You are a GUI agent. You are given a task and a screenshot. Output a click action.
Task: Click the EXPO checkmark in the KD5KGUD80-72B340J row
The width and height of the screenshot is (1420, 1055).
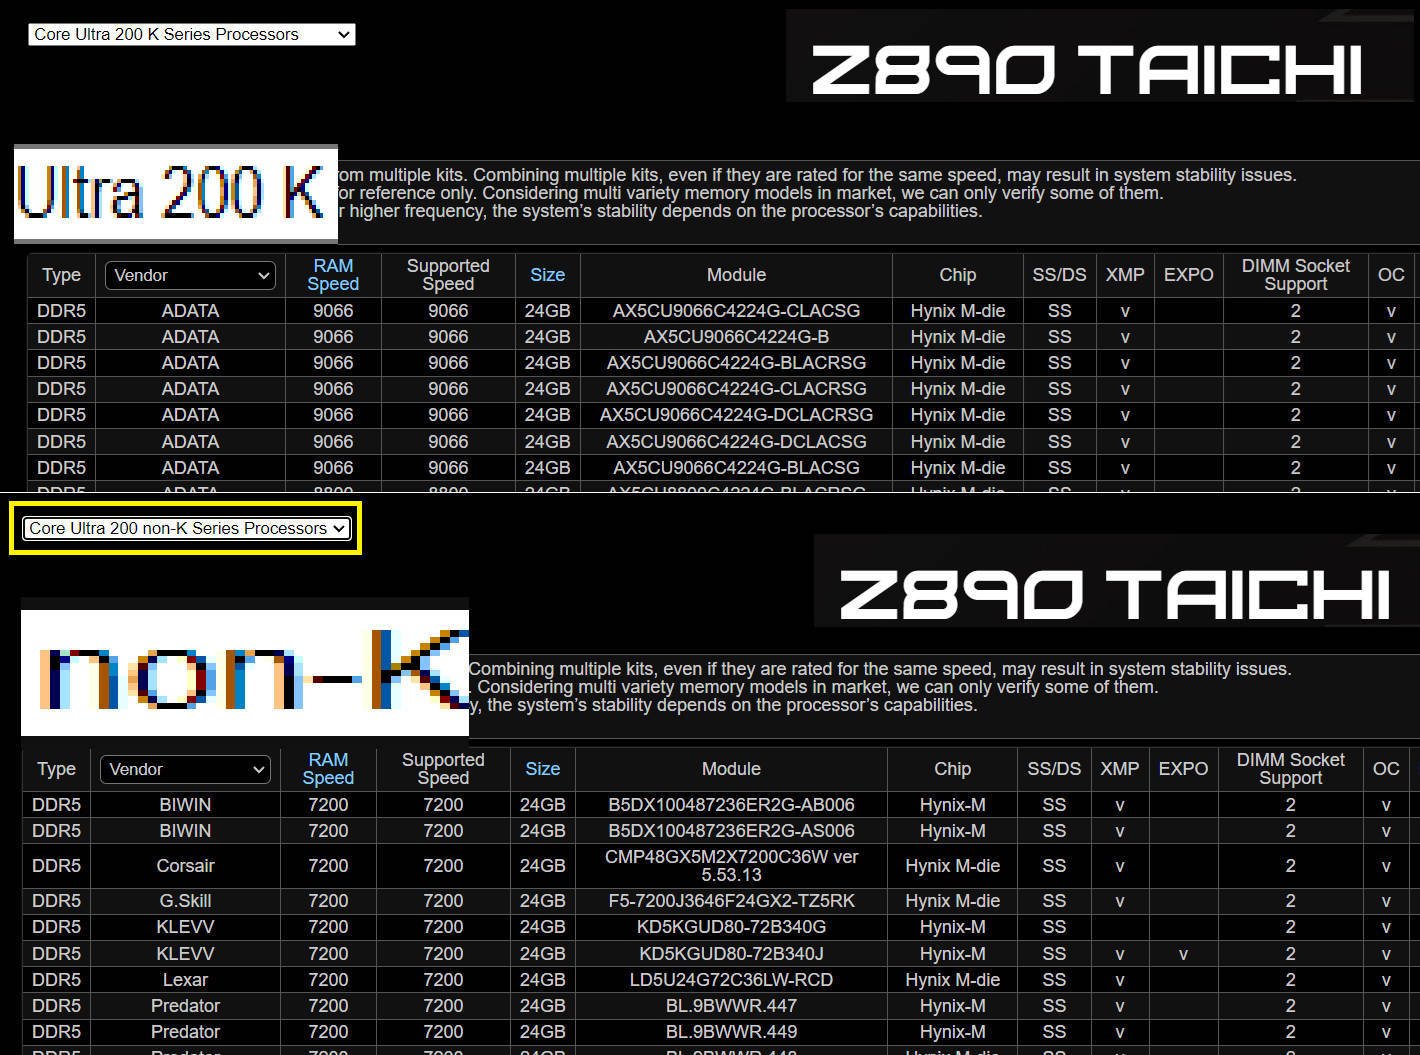tap(1183, 955)
